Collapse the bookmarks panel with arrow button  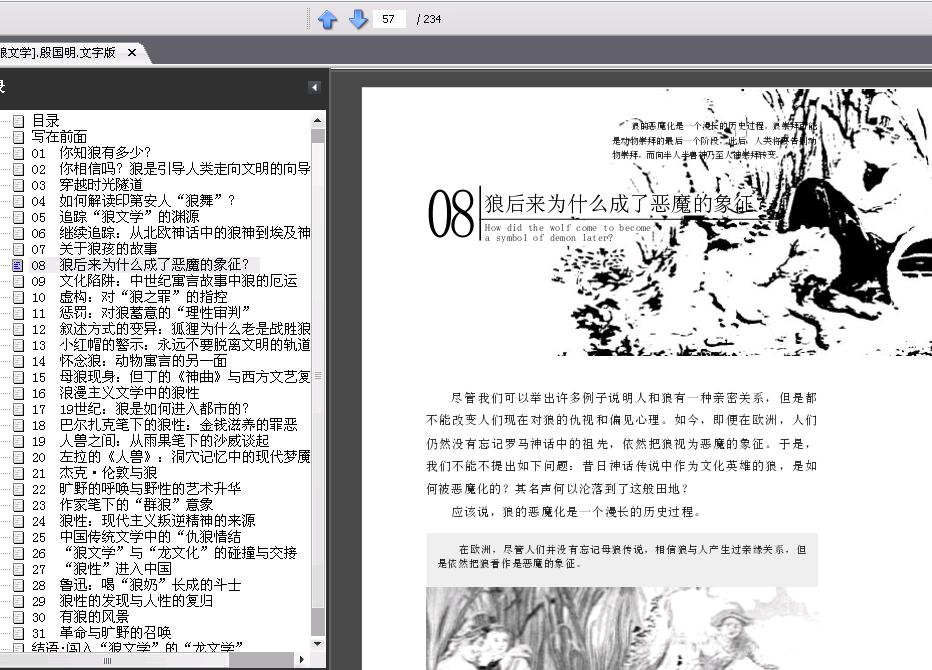click(x=314, y=87)
